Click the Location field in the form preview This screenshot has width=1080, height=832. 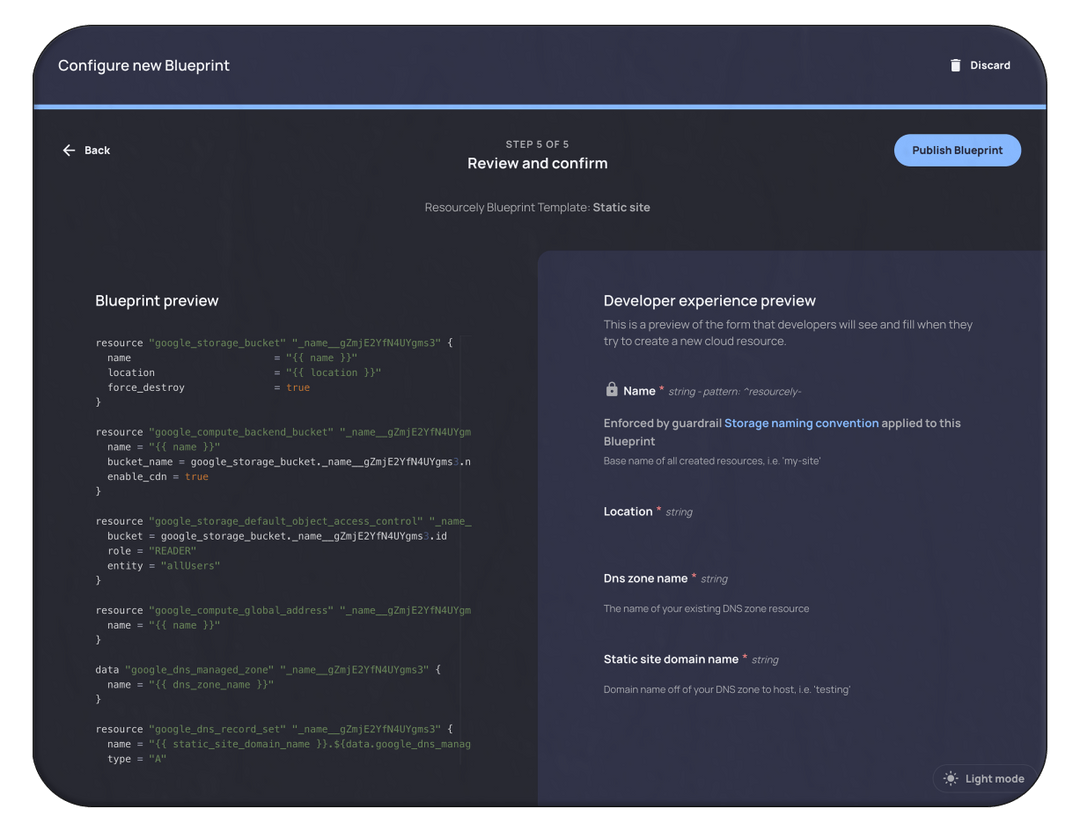[628, 511]
